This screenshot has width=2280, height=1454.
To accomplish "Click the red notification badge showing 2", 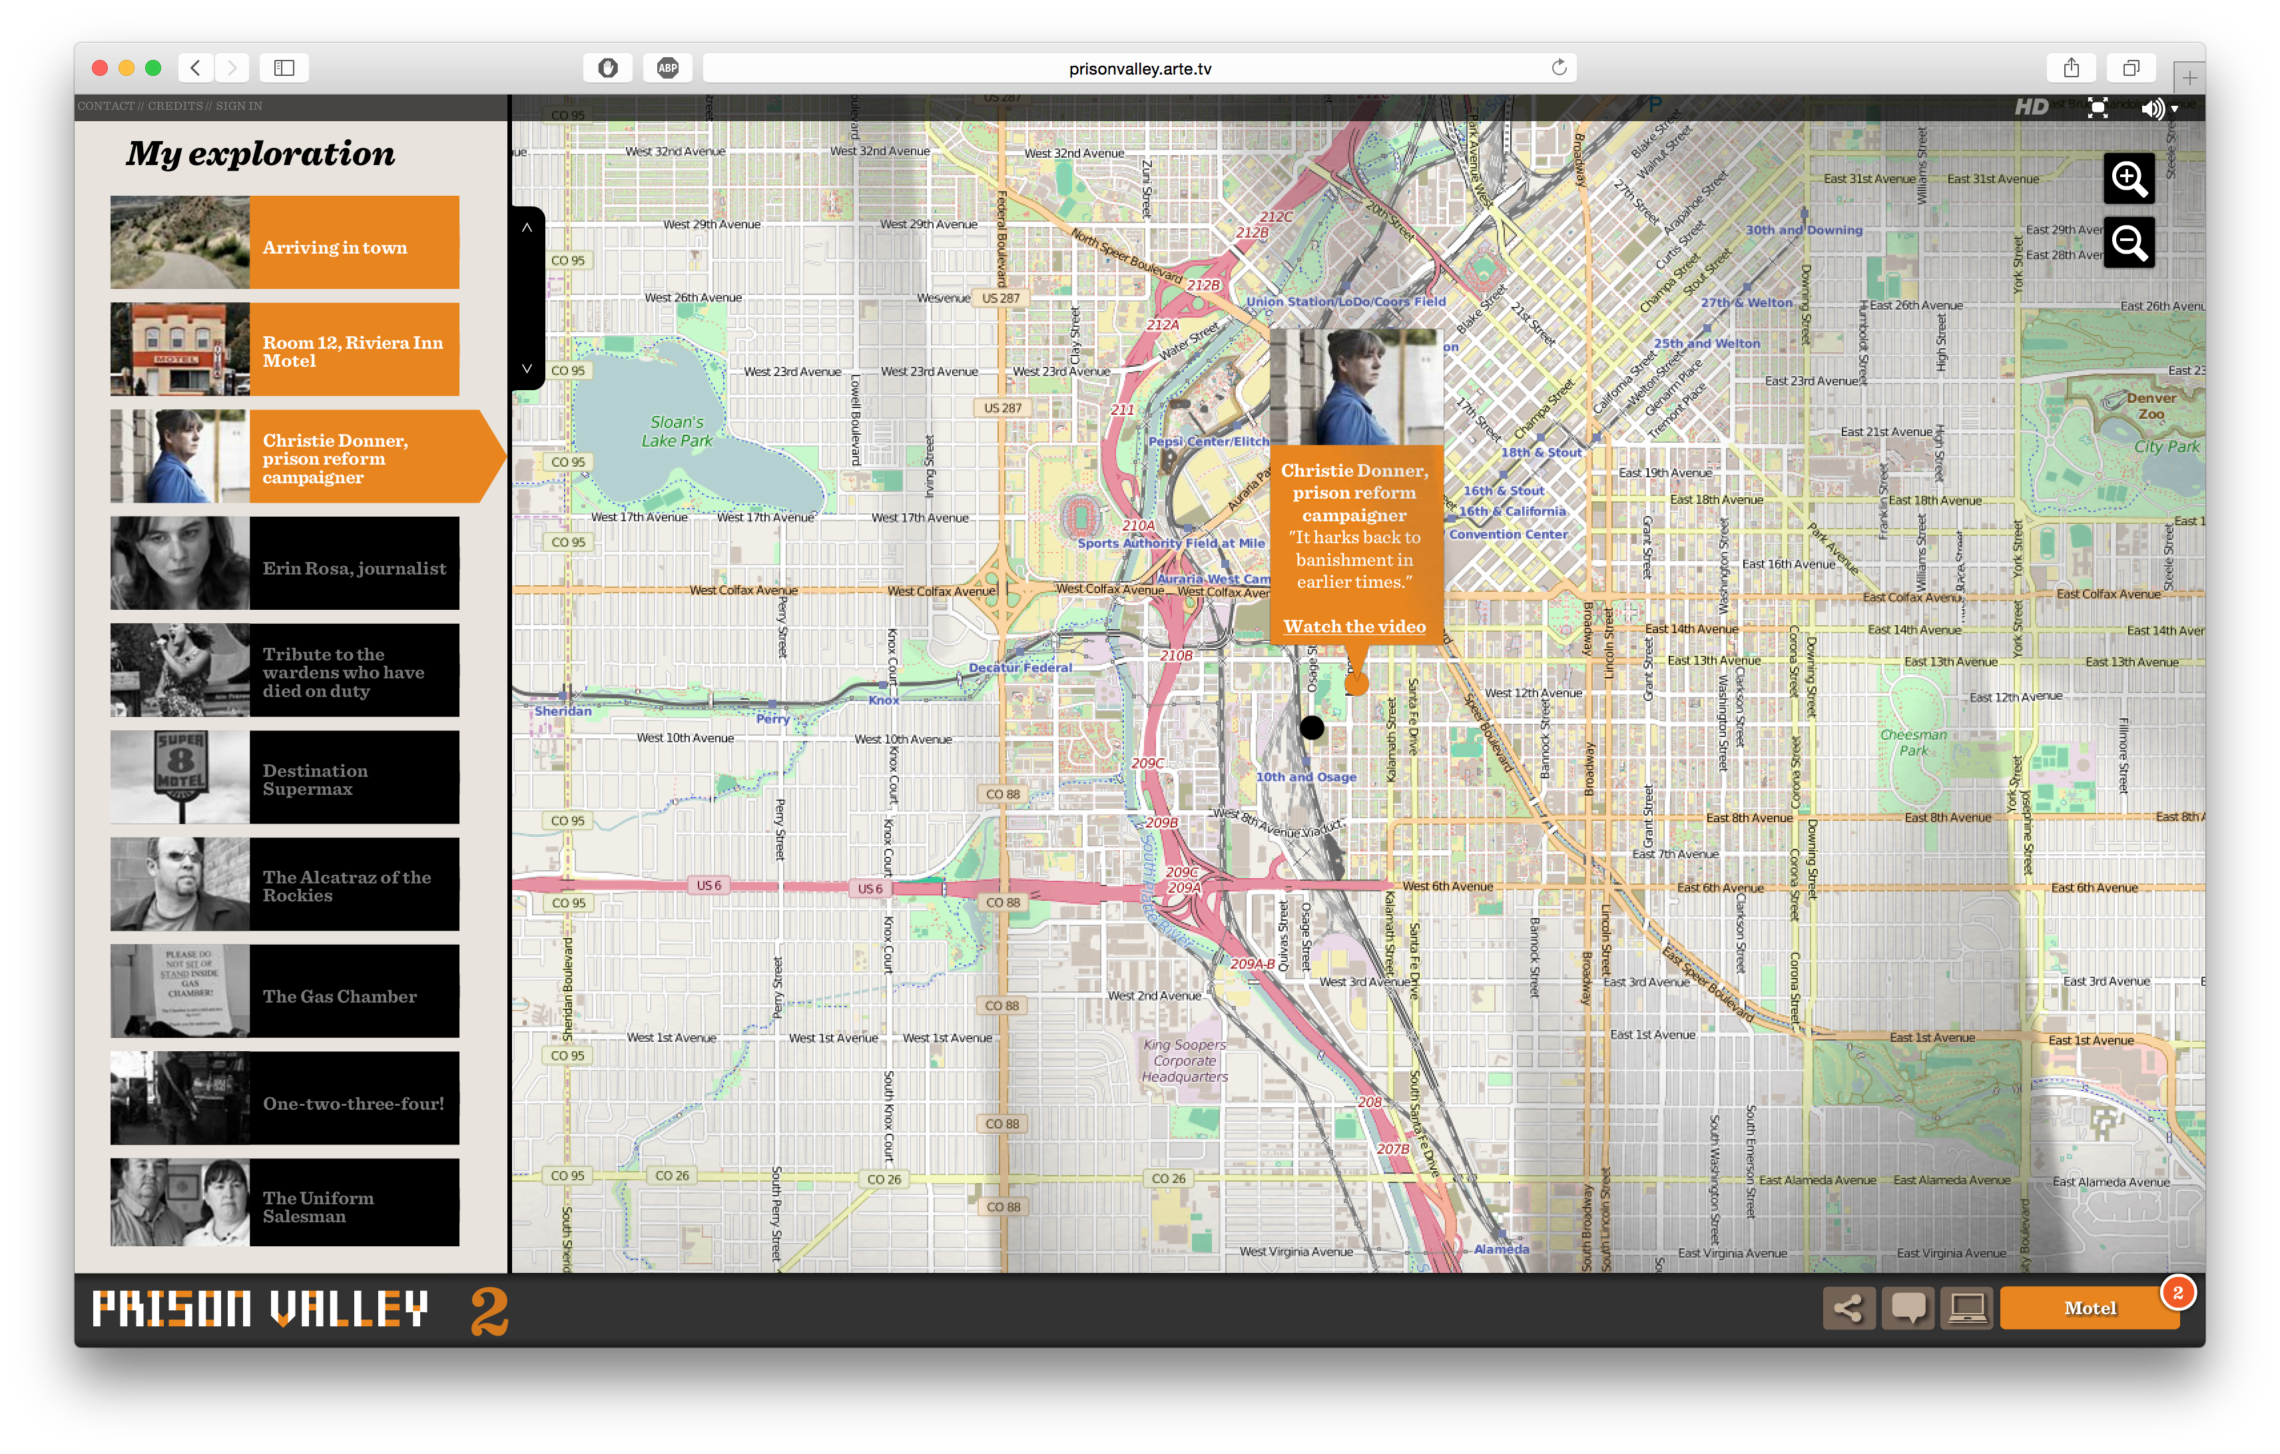I will [2177, 1292].
